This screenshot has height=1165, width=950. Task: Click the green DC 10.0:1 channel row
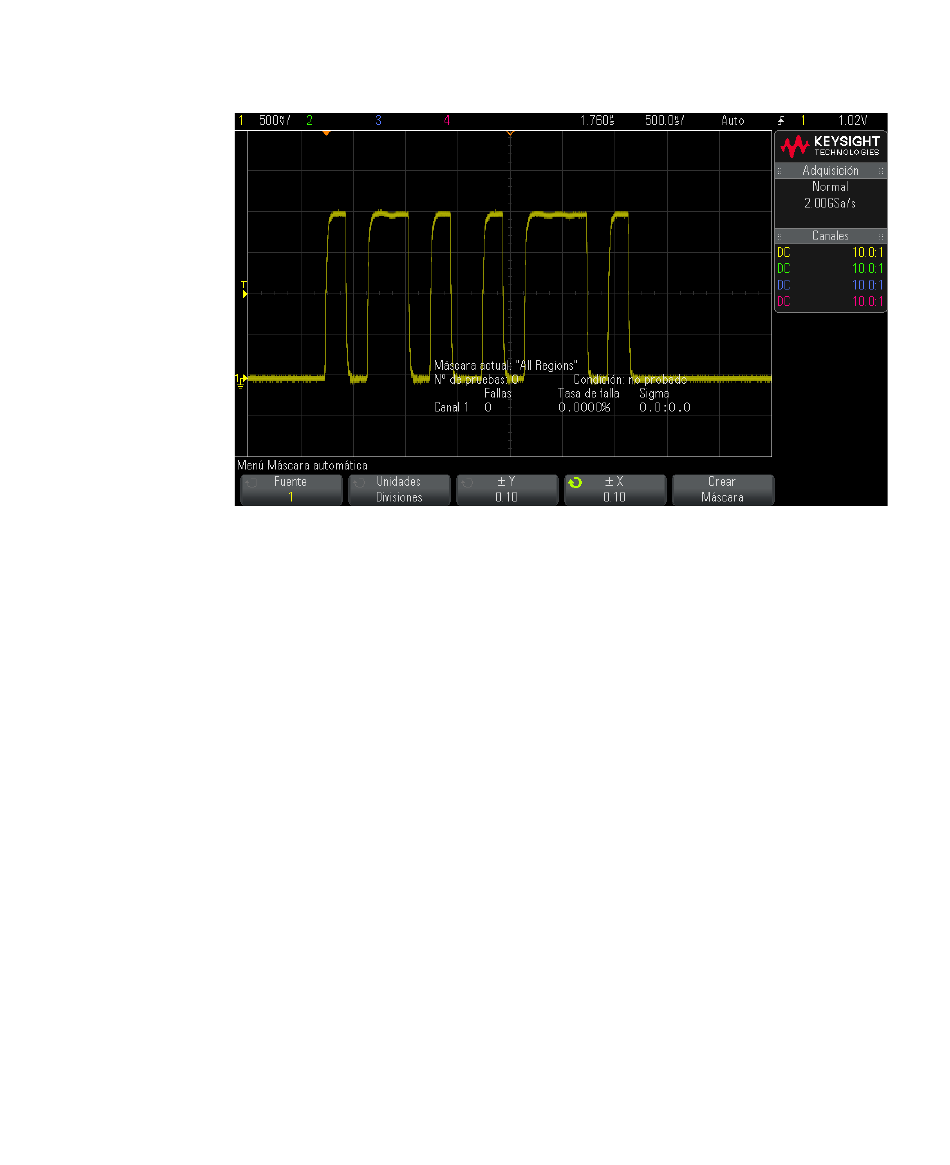[x=830, y=269]
